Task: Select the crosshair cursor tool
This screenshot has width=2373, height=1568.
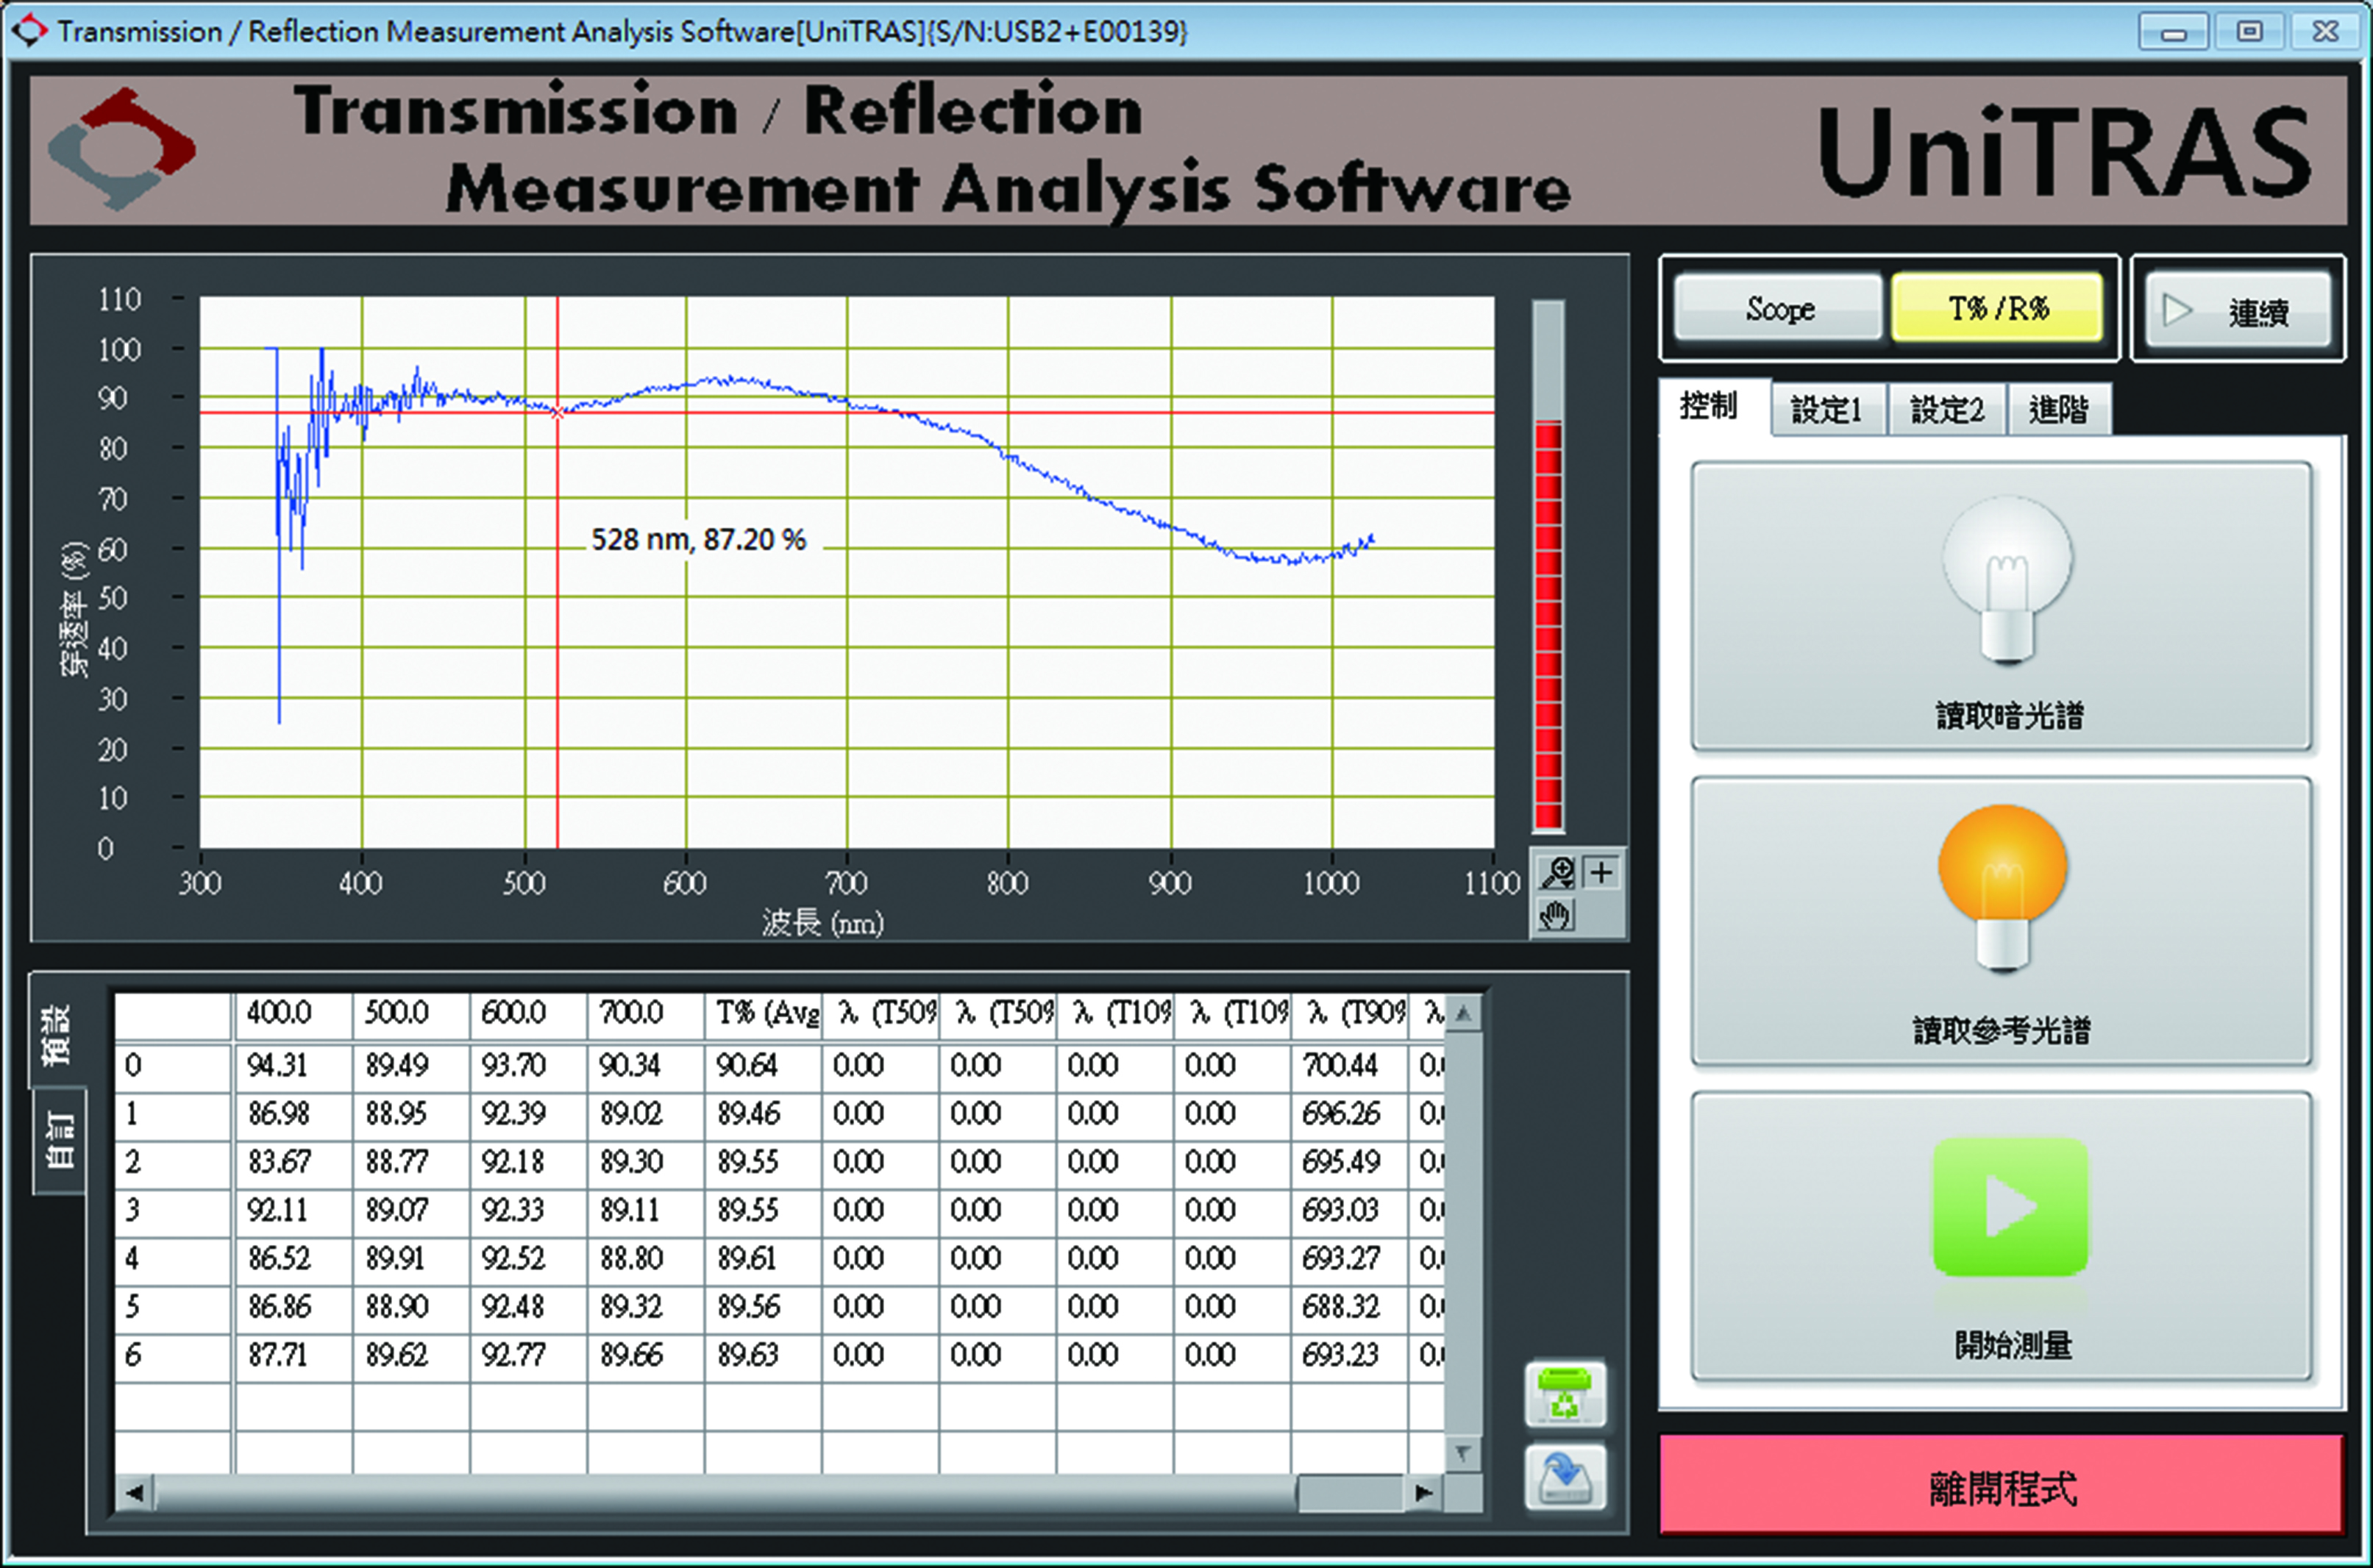Action: pos(1601,873)
